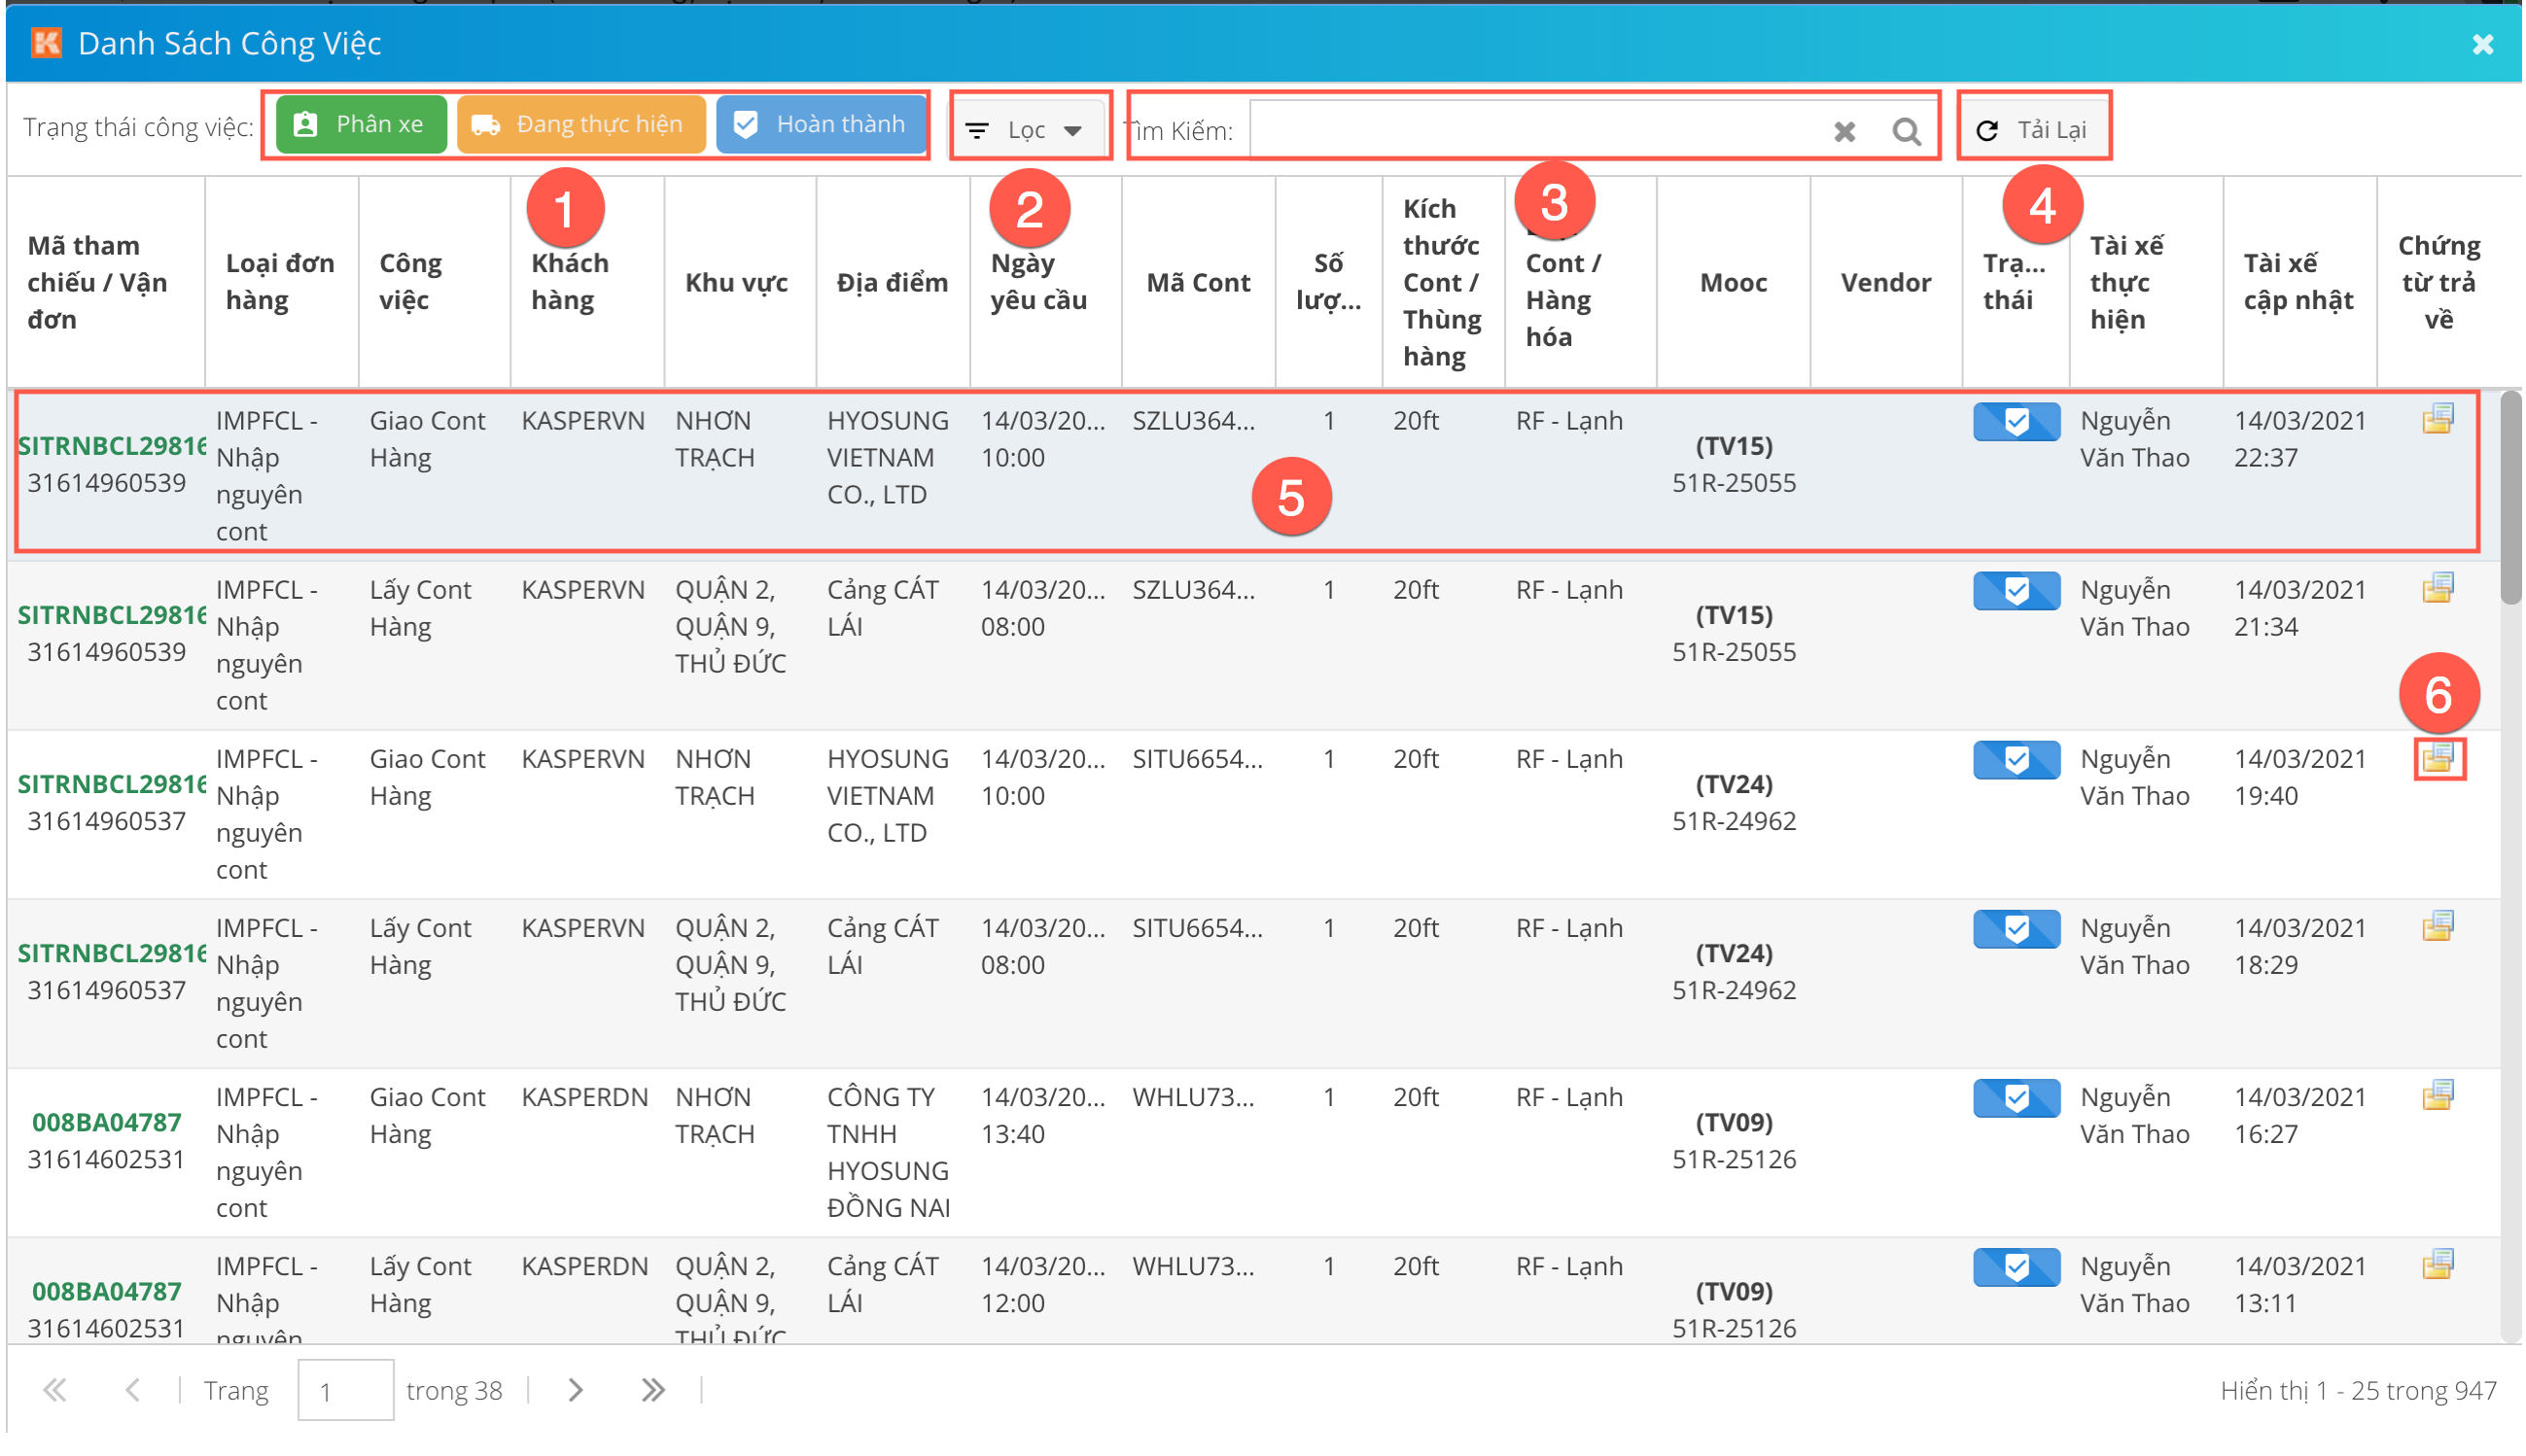Click the page number input box

tap(345, 1390)
